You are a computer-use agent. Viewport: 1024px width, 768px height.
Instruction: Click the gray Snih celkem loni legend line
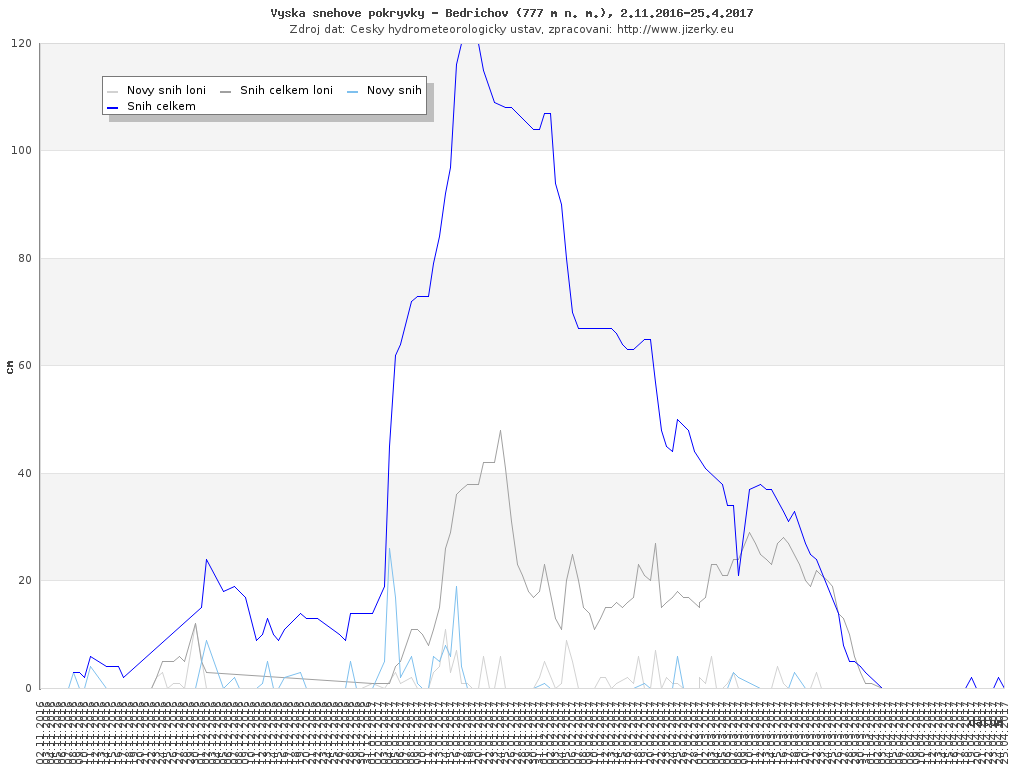226,90
